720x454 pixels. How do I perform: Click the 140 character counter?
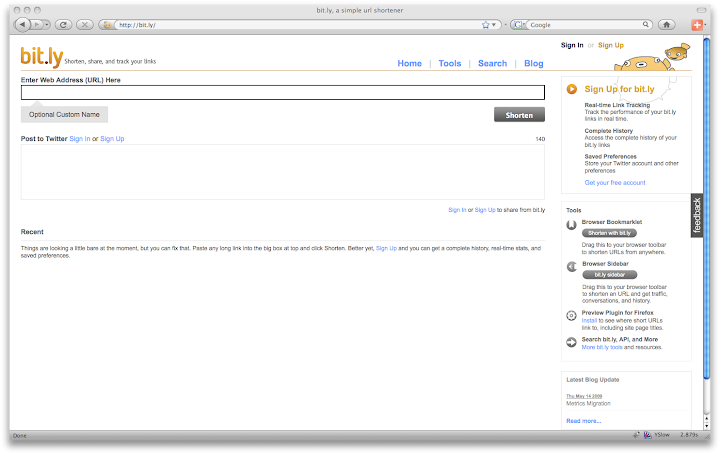pyautogui.click(x=540, y=139)
